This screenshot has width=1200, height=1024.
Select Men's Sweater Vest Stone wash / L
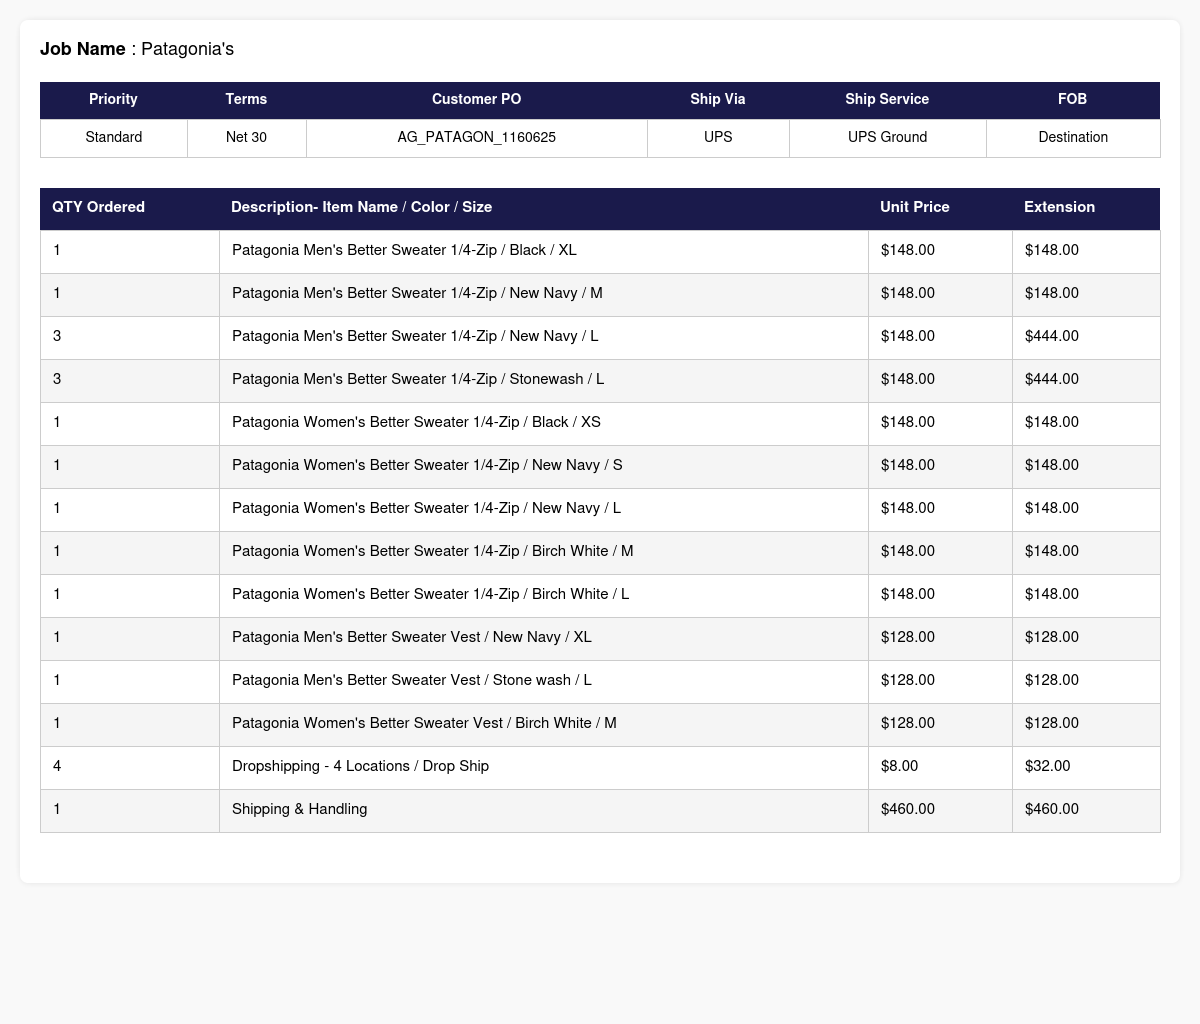[412, 681]
